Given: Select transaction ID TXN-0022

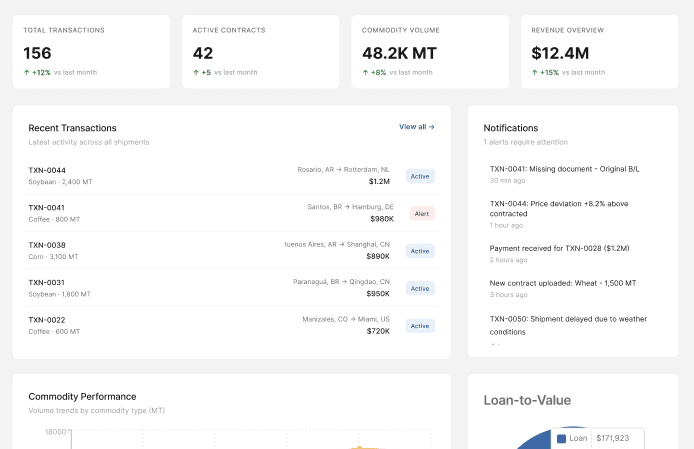Looking at the screenshot, I should [x=47, y=320].
